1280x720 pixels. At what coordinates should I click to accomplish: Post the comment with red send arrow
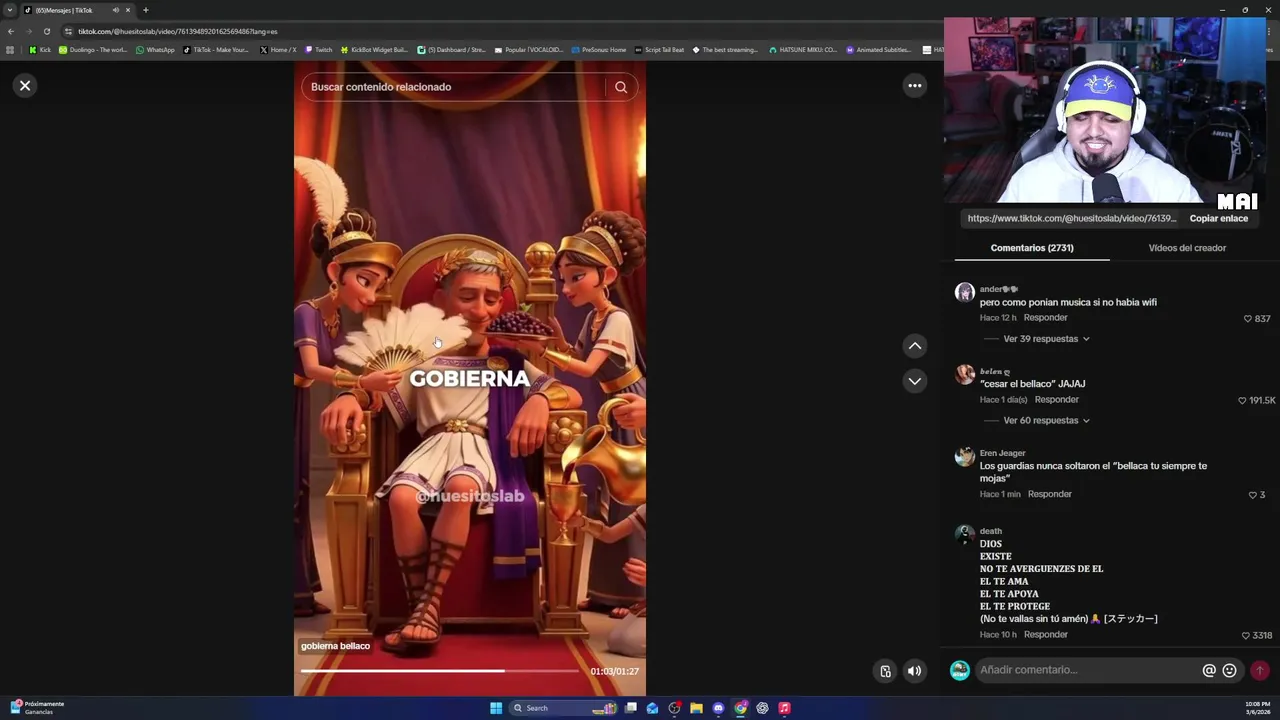click(1260, 671)
